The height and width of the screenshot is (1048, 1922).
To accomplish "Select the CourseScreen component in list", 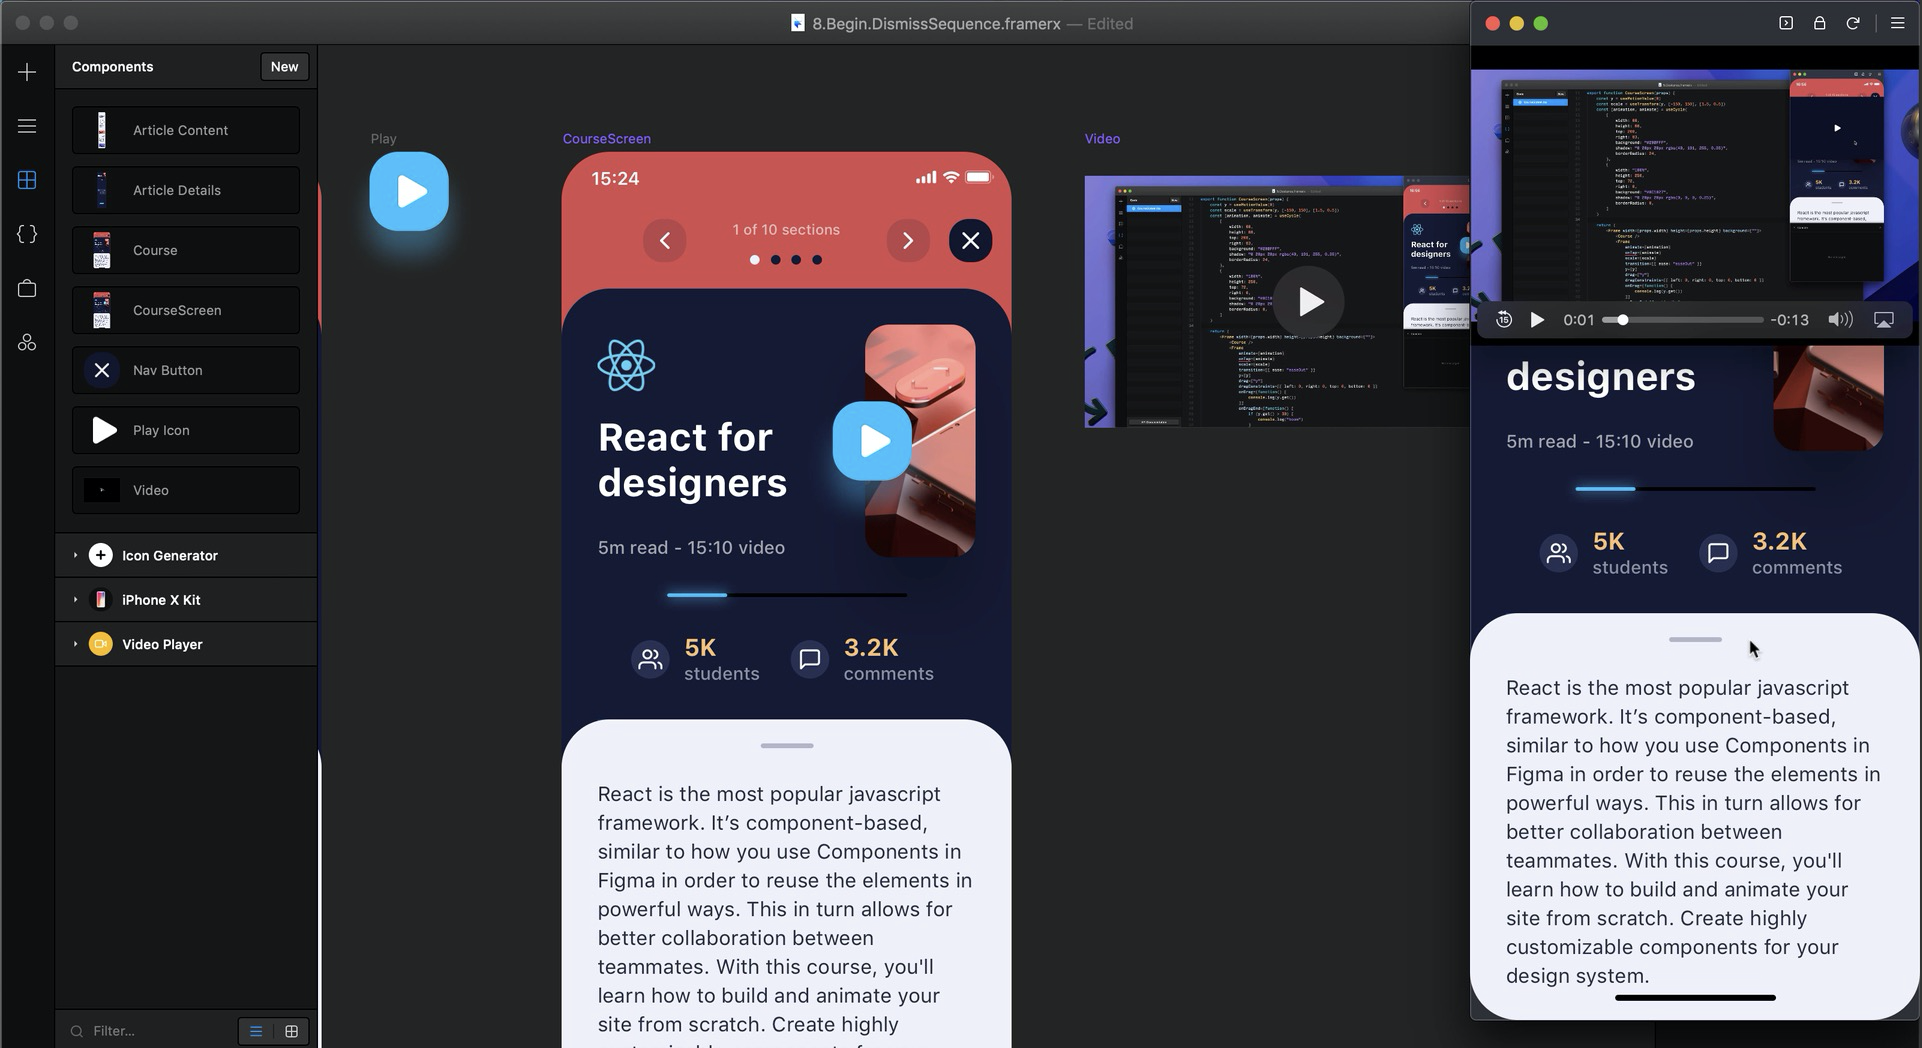I will (x=186, y=310).
